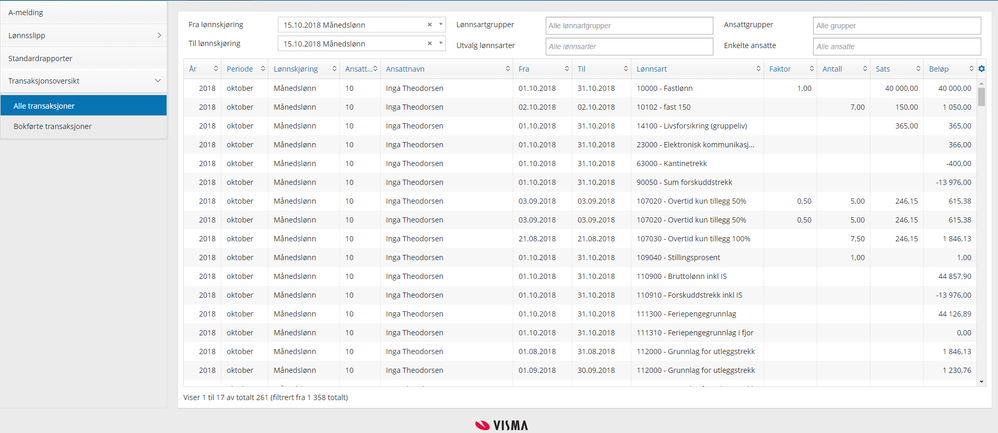Click sort icon in Lønnsart column header

pyautogui.click(x=758, y=68)
